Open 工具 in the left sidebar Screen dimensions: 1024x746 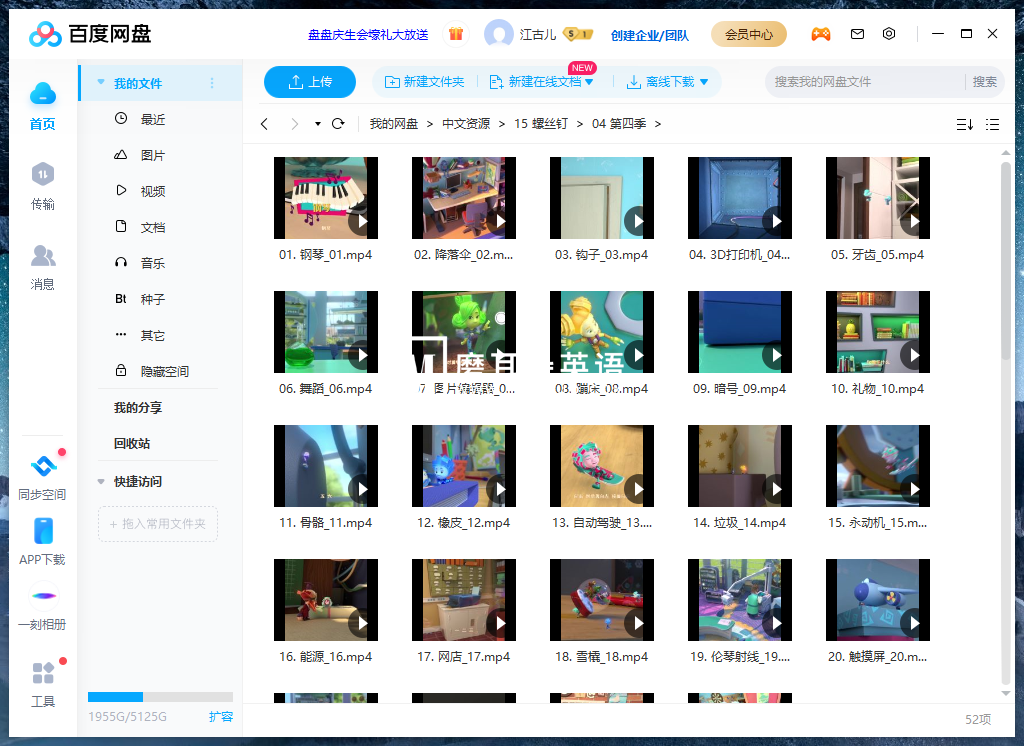pos(42,683)
